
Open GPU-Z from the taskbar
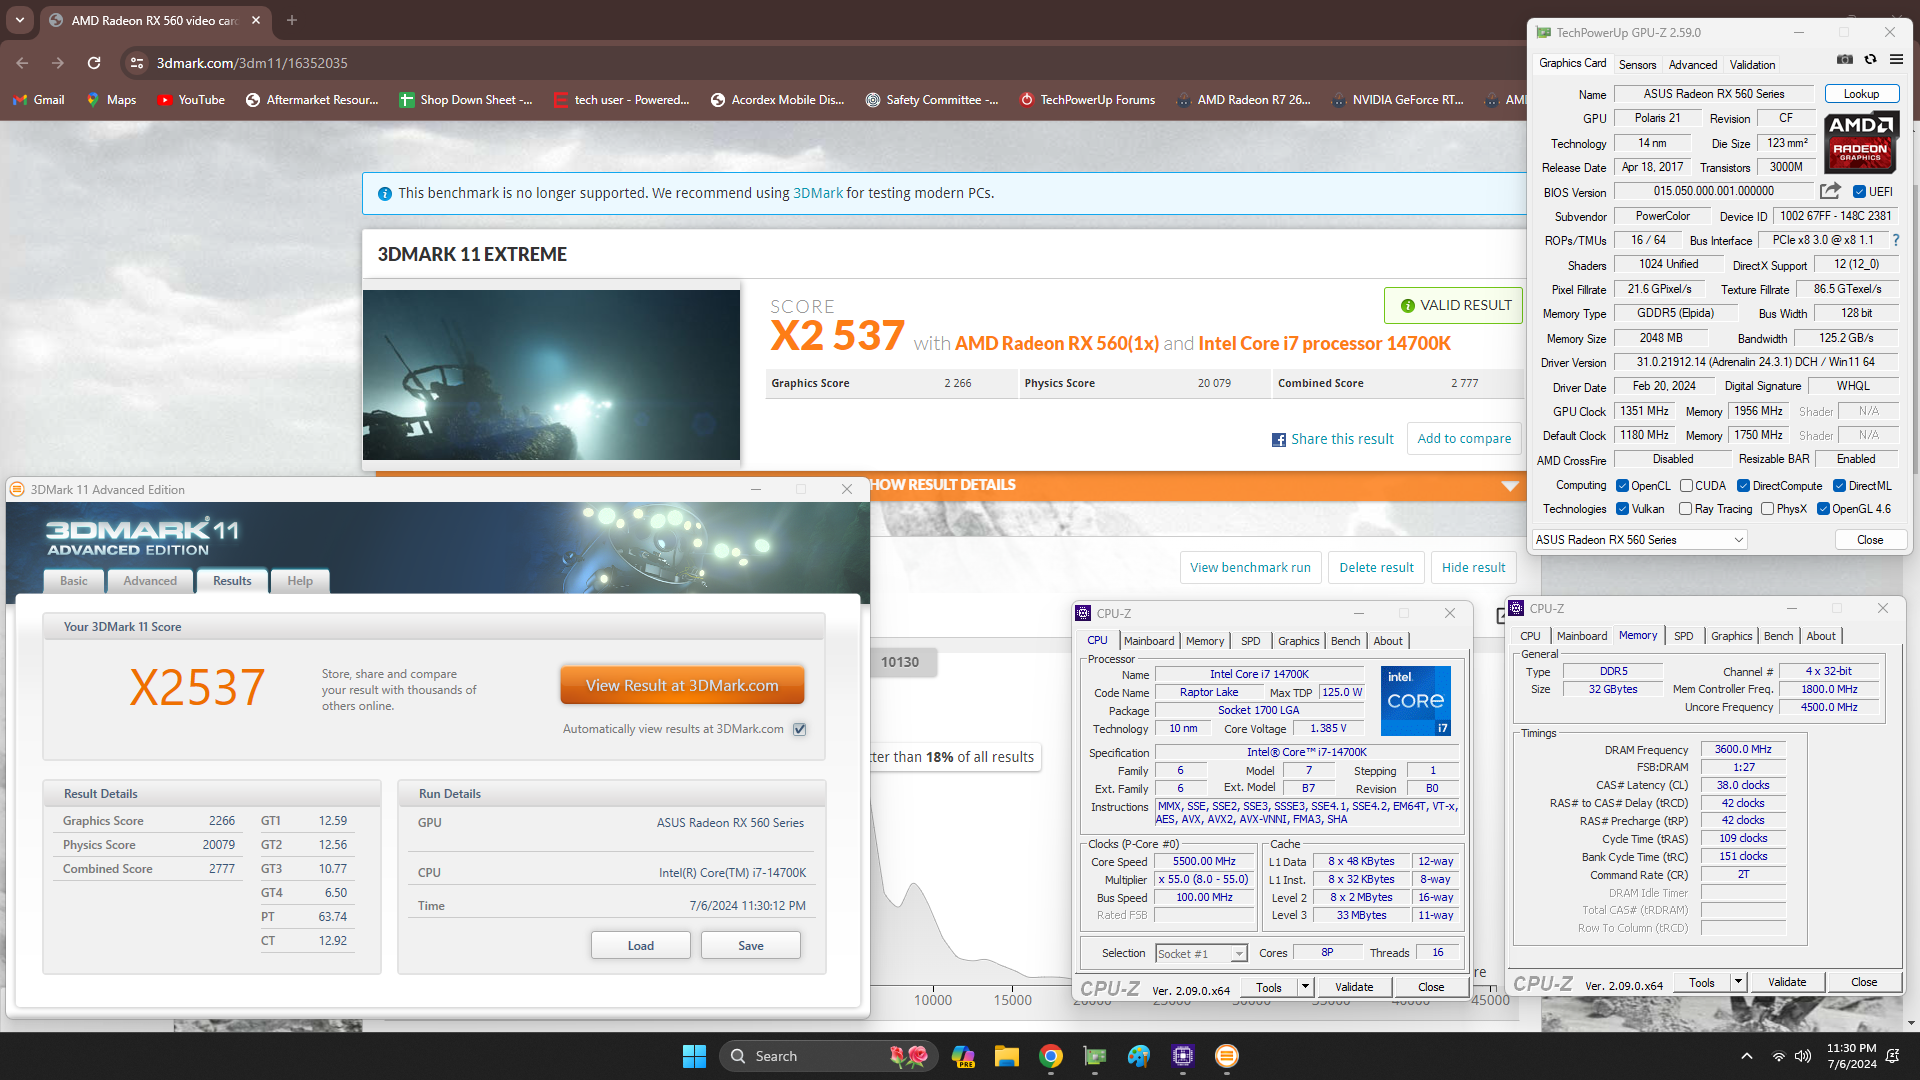click(1095, 1056)
